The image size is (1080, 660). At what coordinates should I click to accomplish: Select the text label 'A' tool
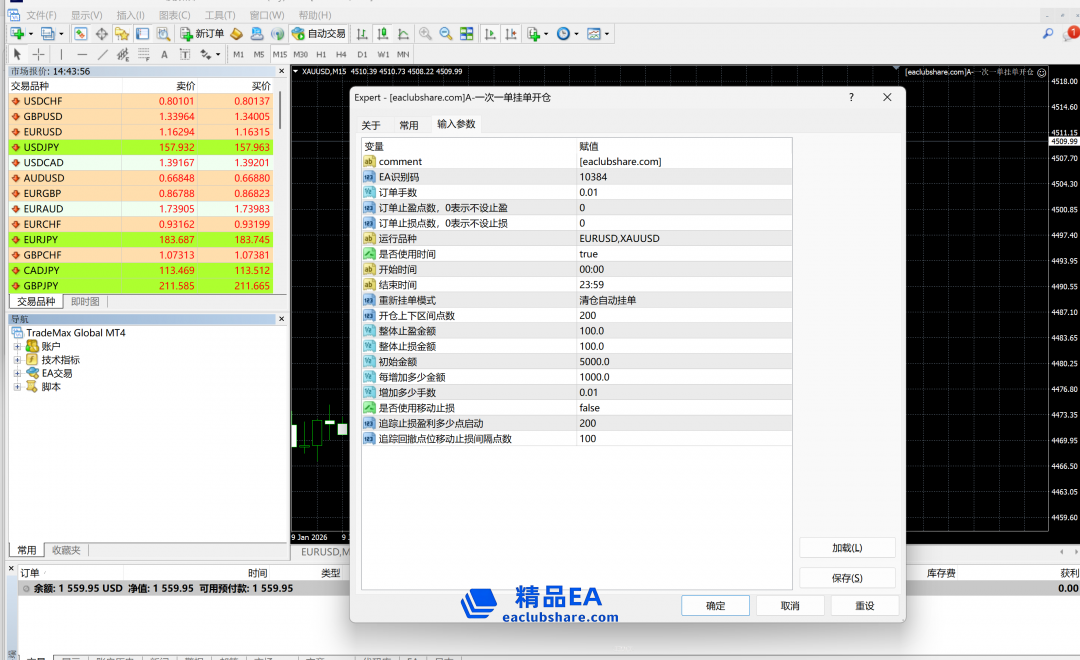tap(164, 54)
